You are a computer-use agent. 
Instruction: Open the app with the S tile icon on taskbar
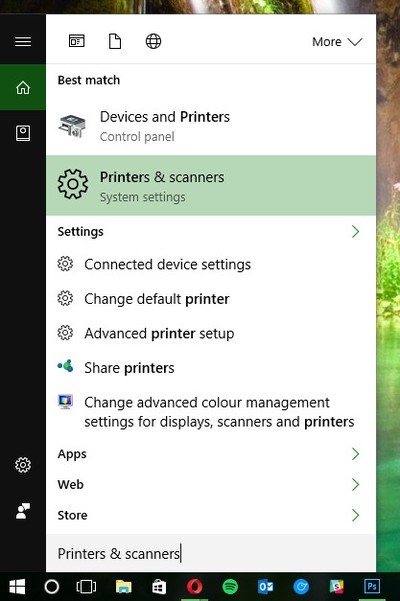(336, 586)
